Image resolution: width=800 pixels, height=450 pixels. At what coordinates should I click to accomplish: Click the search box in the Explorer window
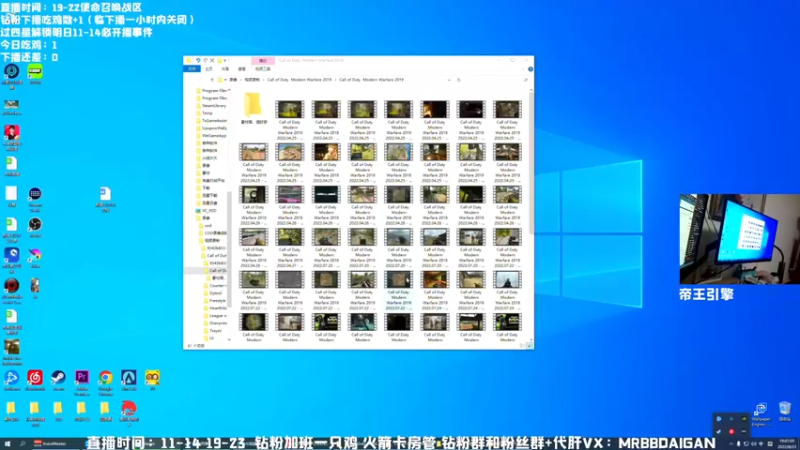point(497,80)
